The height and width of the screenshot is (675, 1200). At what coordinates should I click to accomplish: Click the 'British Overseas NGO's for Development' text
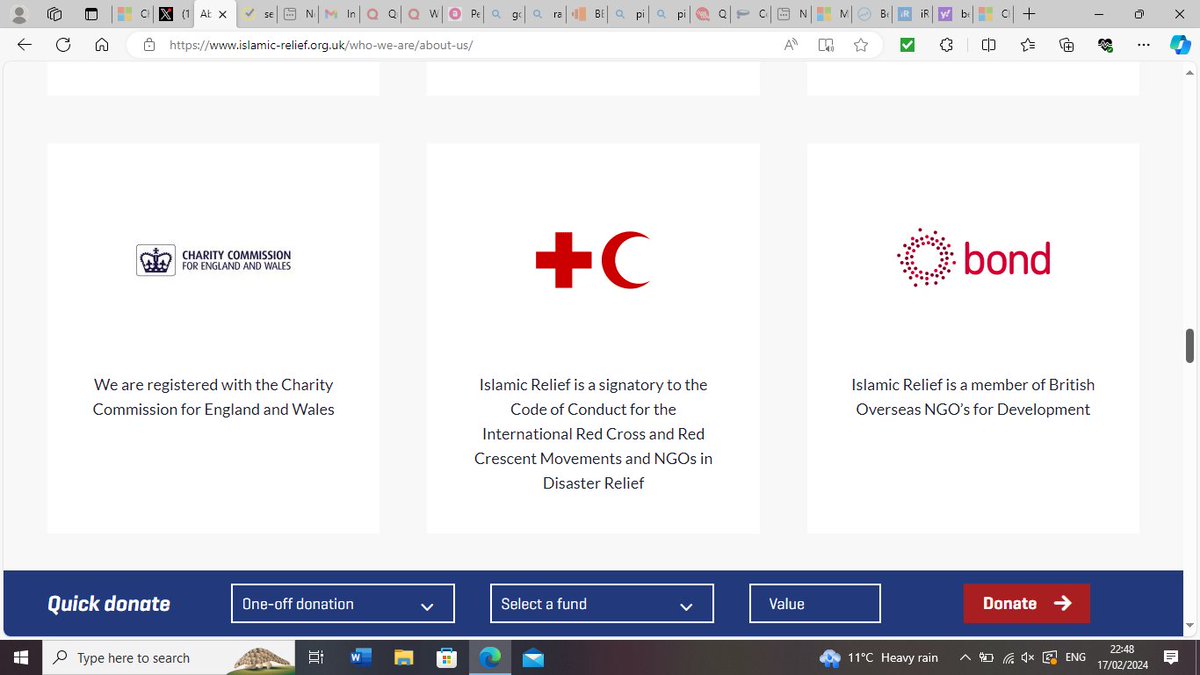point(973,397)
